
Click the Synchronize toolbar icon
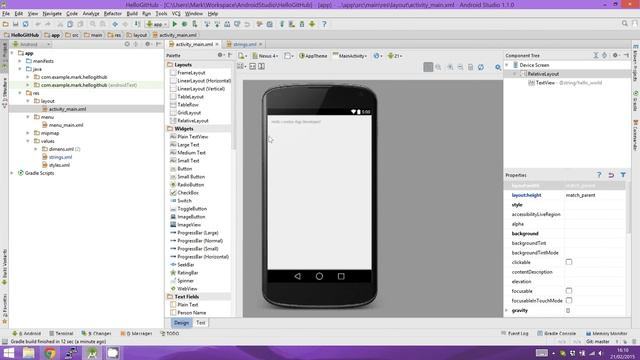coord(26,24)
